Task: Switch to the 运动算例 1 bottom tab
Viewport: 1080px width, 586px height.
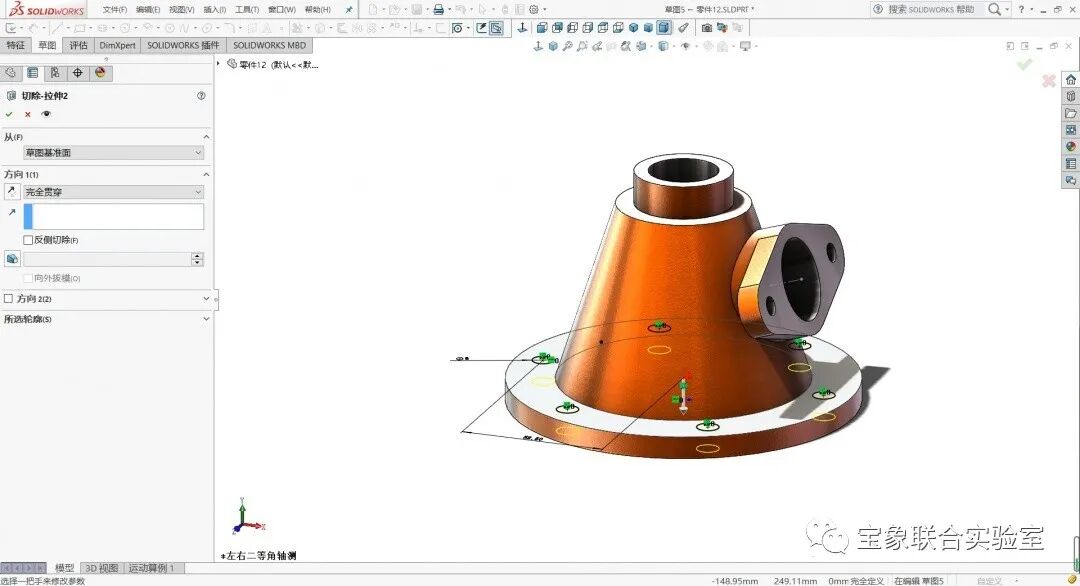Action: tap(151, 568)
